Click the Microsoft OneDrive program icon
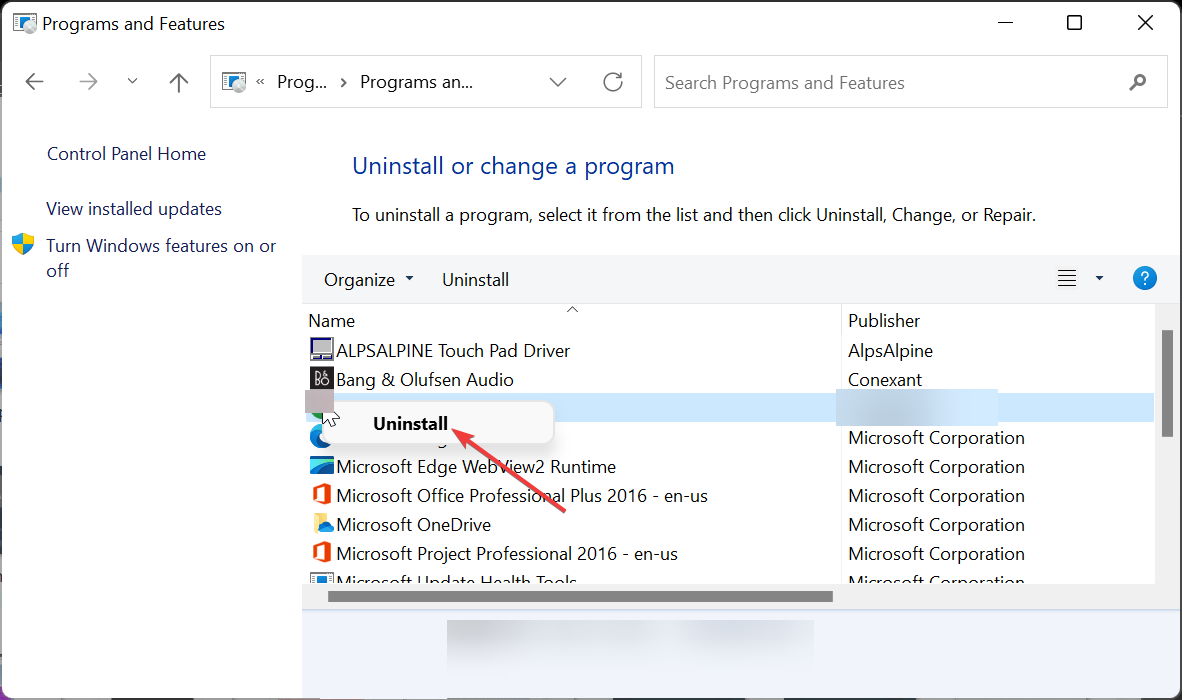 (x=321, y=523)
